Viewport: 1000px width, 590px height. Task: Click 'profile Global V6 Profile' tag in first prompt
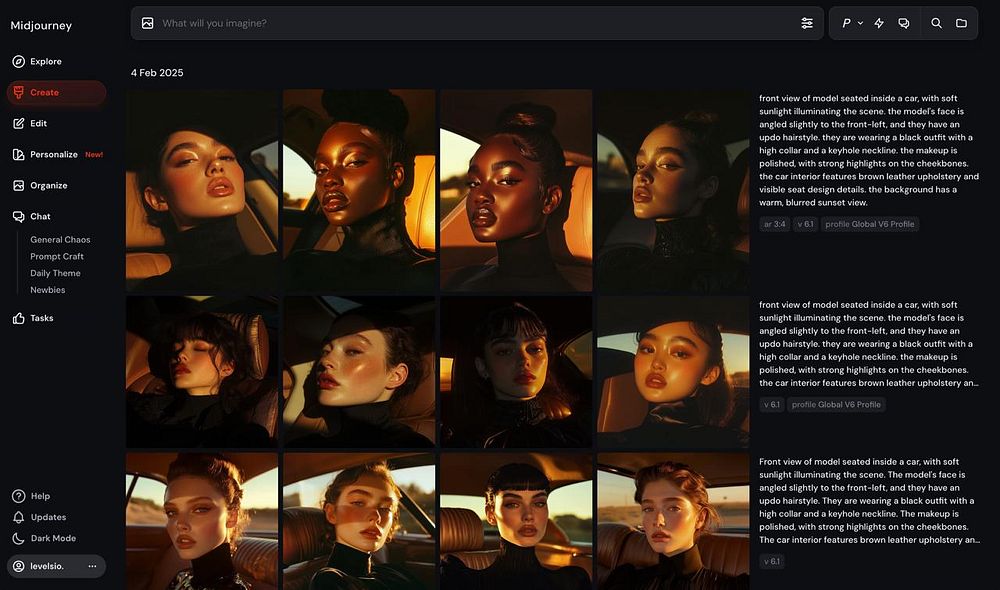point(869,224)
